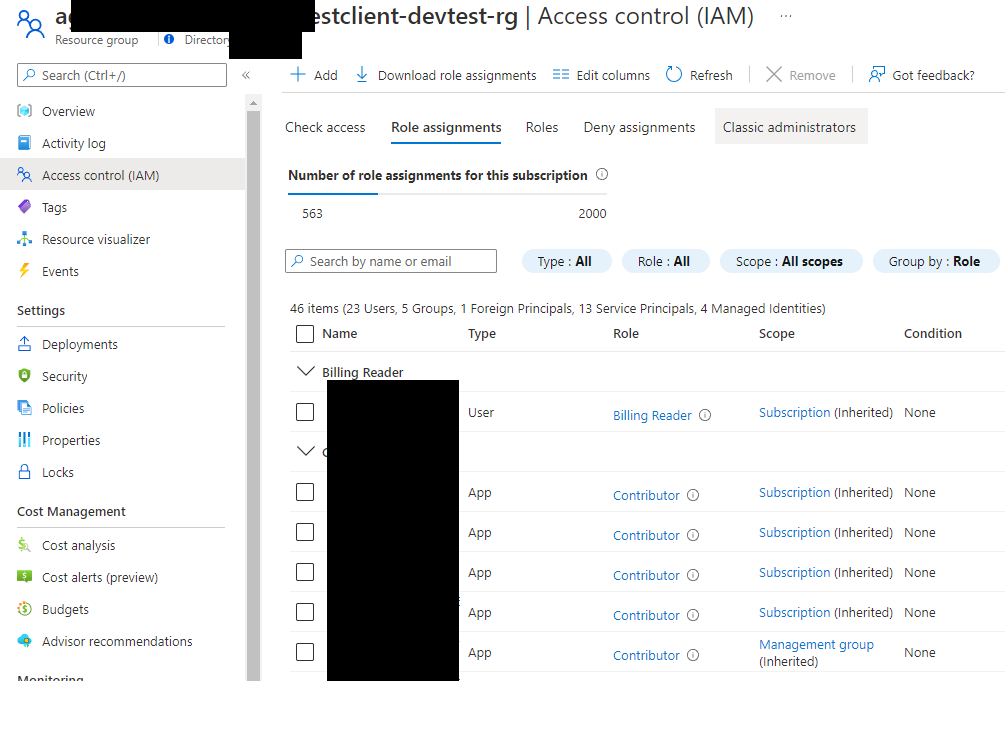Check the fourth Contributor App row checkbox
The image size is (1005, 750).
click(x=305, y=612)
